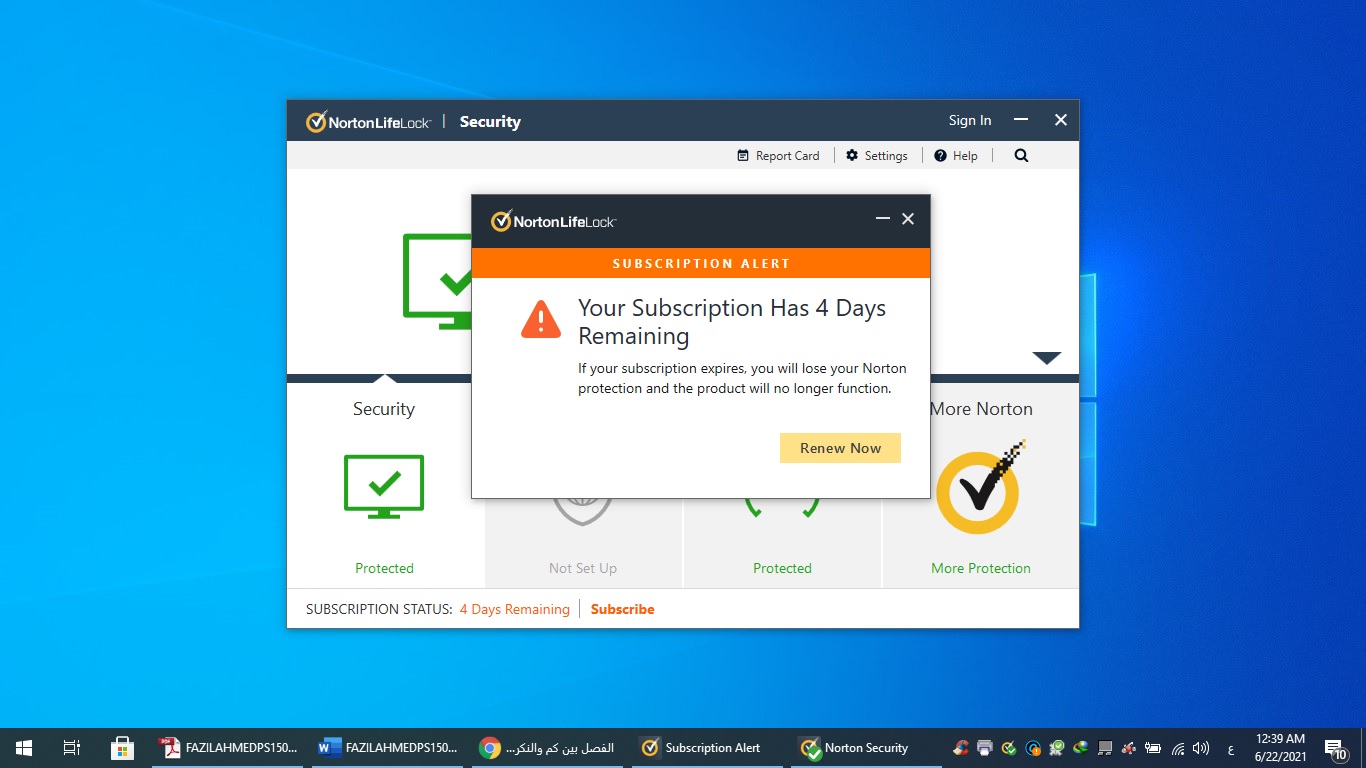Open the clock showing 12:39 AM
This screenshot has height=768, width=1366.
coord(1280,748)
